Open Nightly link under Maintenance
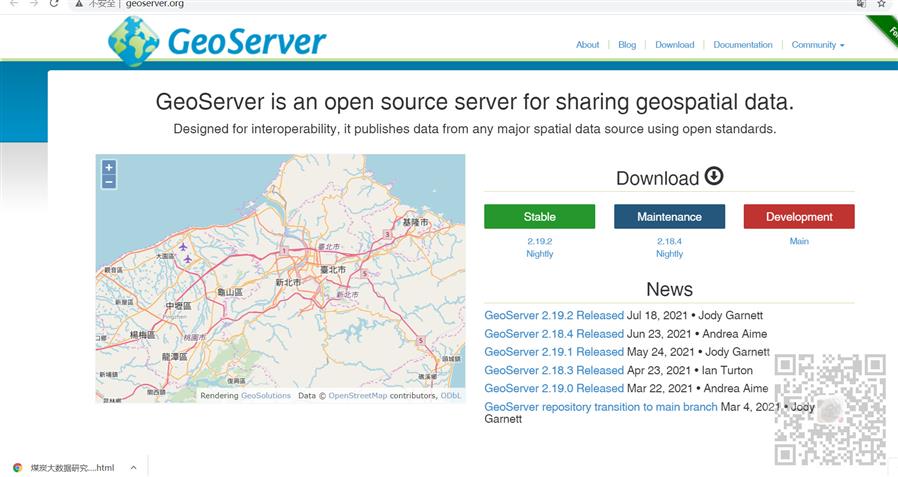The height and width of the screenshot is (477, 898). [669, 254]
